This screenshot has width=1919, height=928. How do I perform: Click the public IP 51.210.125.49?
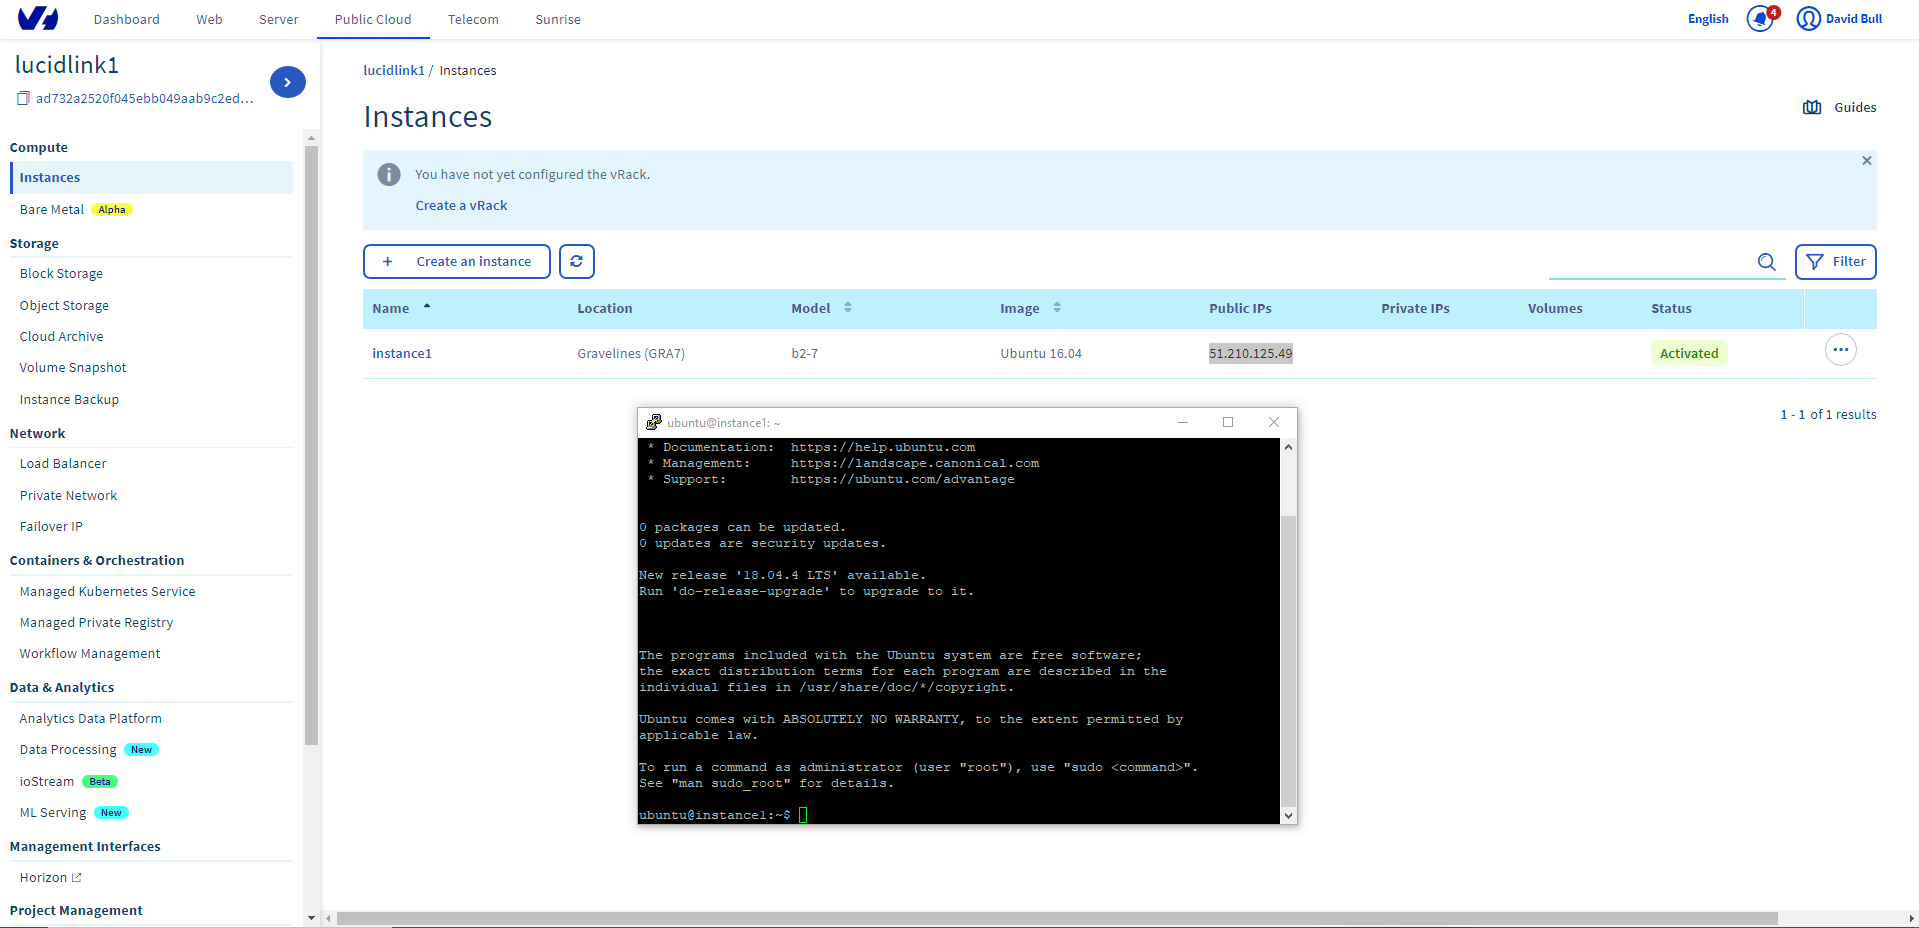(x=1250, y=353)
